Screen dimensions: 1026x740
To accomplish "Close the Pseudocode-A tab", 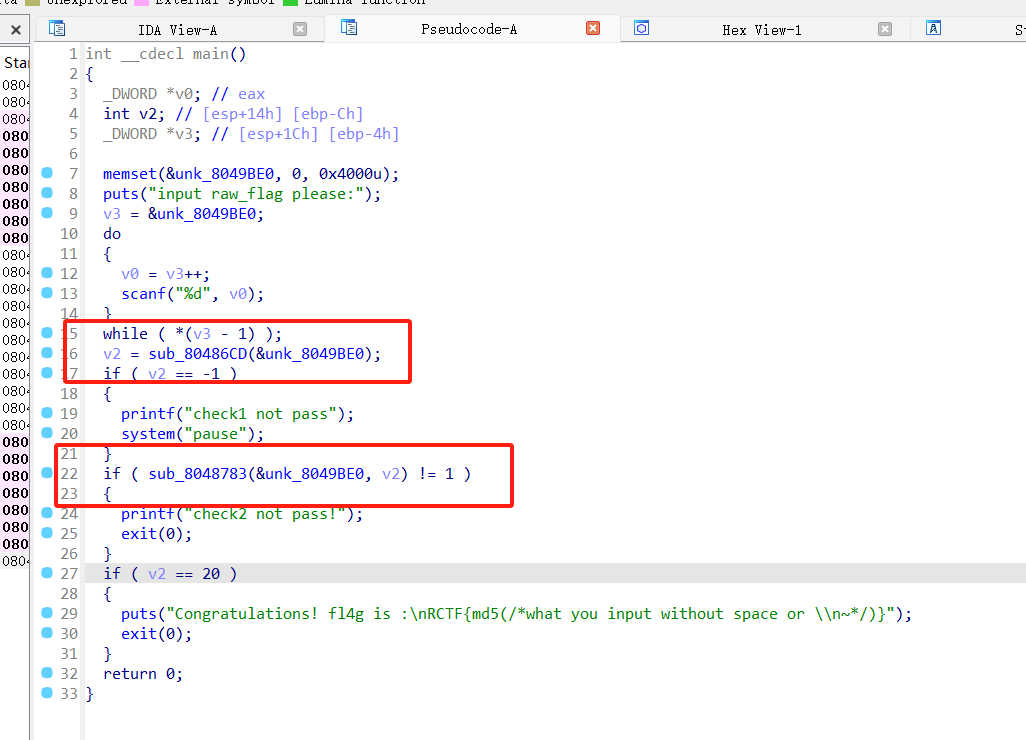I will coord(593,28).
